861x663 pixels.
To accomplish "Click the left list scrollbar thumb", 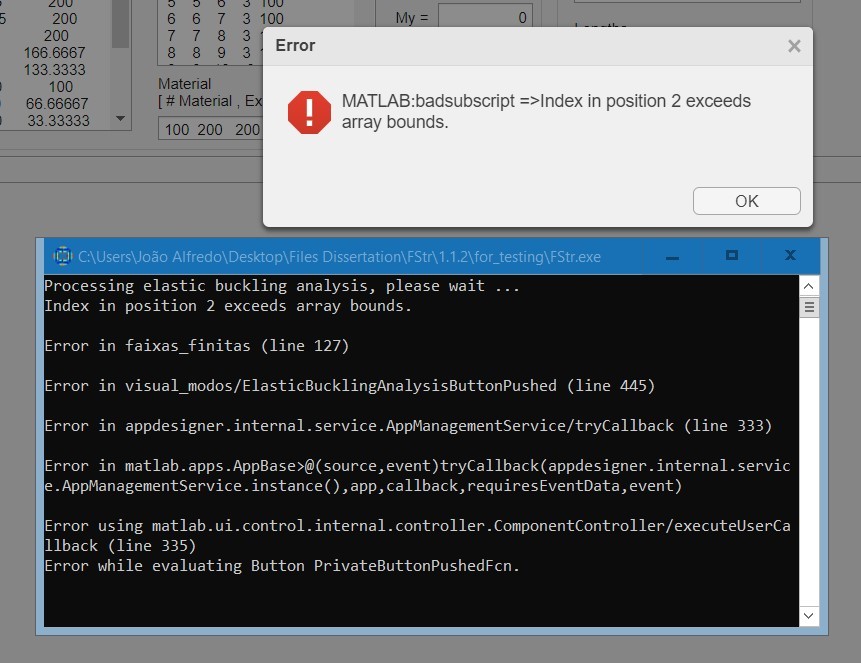I will tap(120, 24).
